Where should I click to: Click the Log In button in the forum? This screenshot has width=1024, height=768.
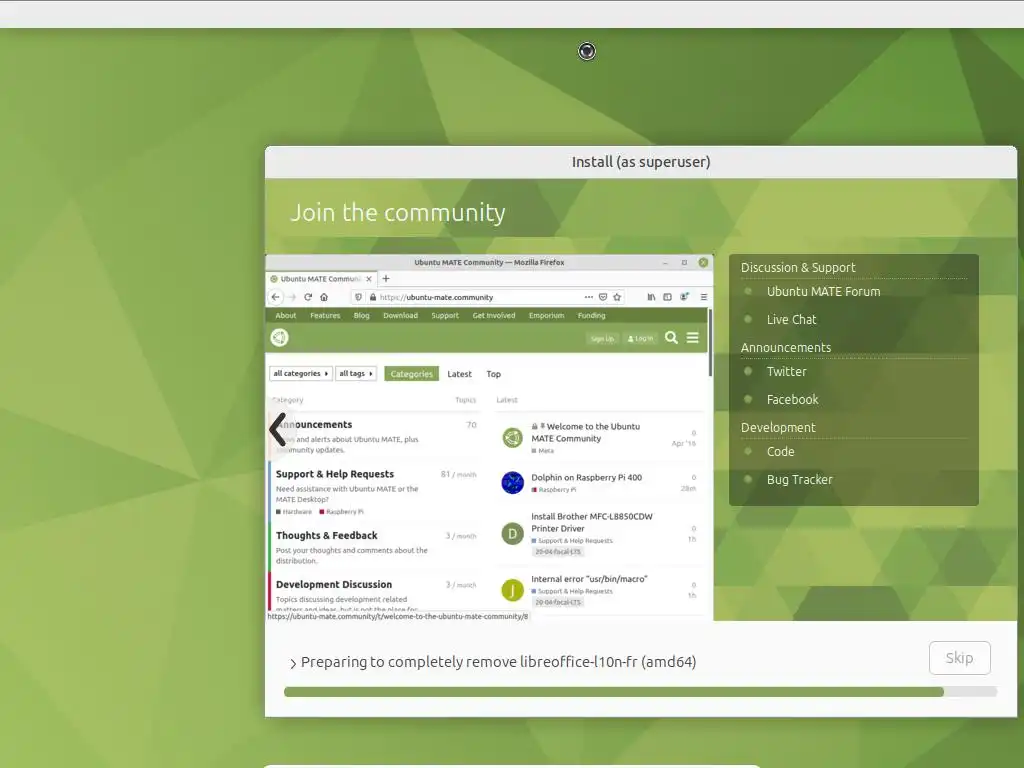[640, 338]
